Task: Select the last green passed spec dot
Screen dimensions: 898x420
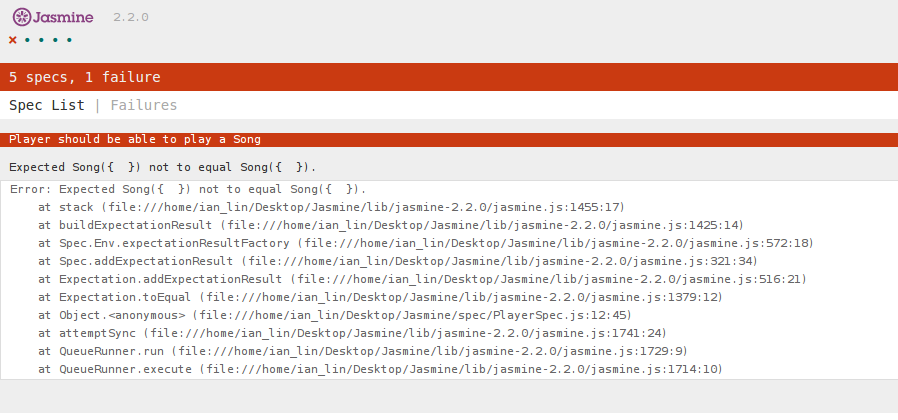Action: [x=69, y=40]
